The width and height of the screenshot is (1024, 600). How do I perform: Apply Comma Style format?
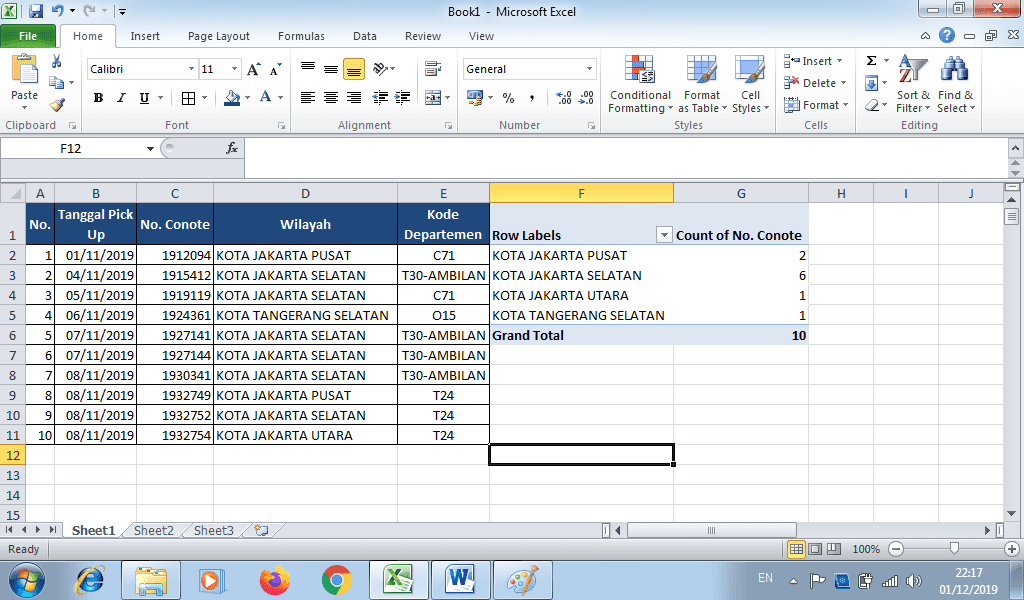(532, 98)
